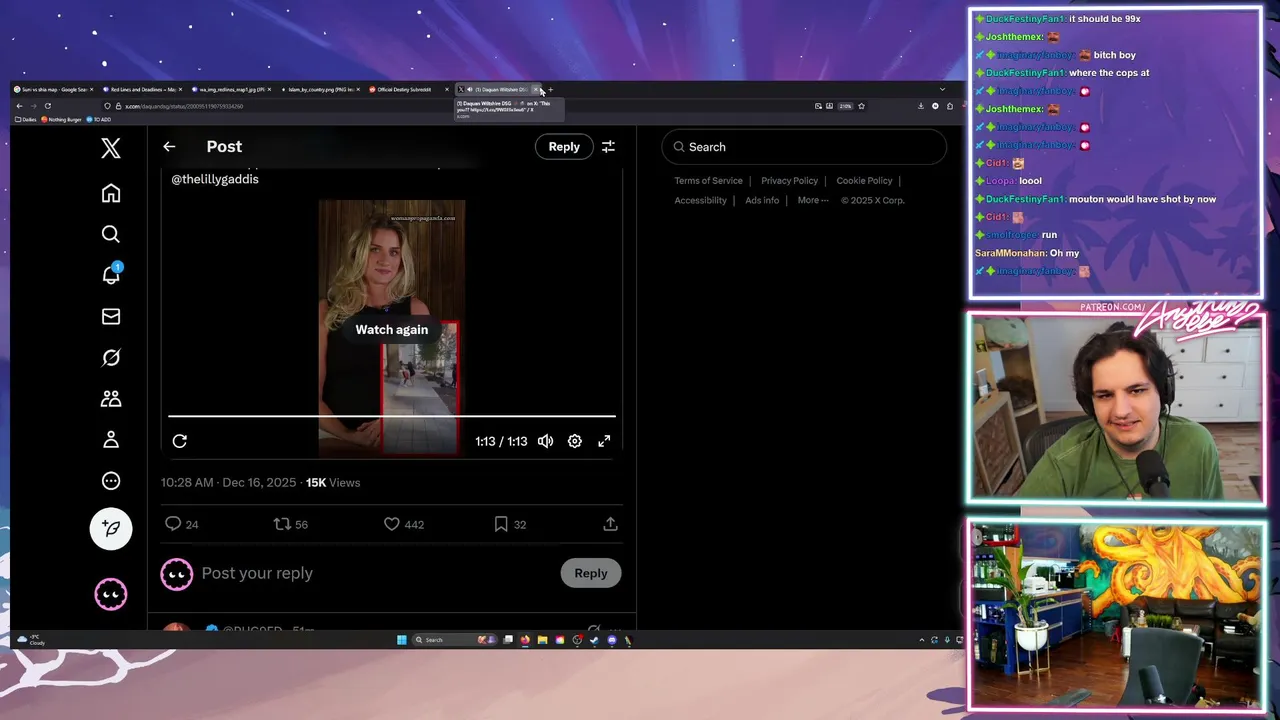Open Privacy Policy link
This screenshot has width=1280, height=720.
click(x=789, y=181)
